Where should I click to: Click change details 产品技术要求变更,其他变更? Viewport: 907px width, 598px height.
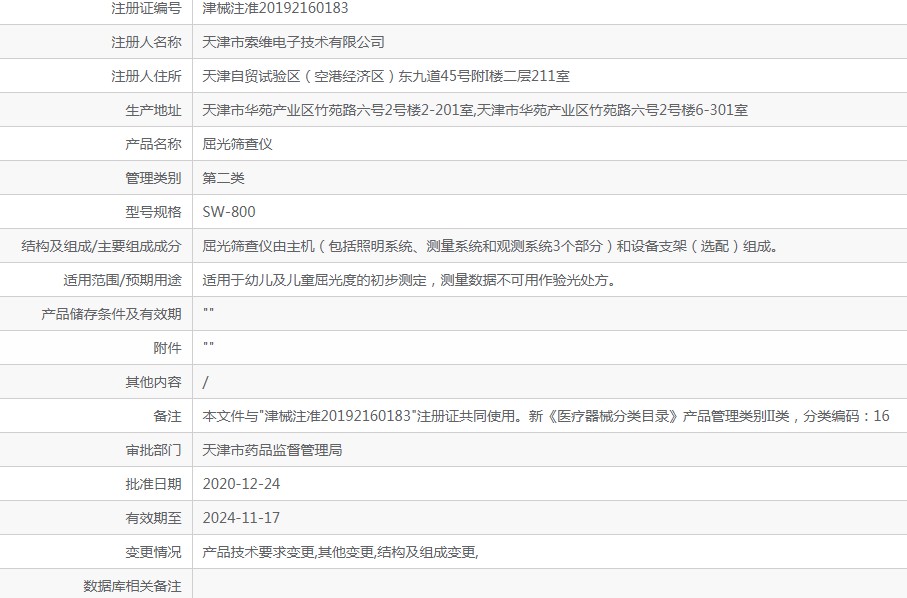point(340,552)
